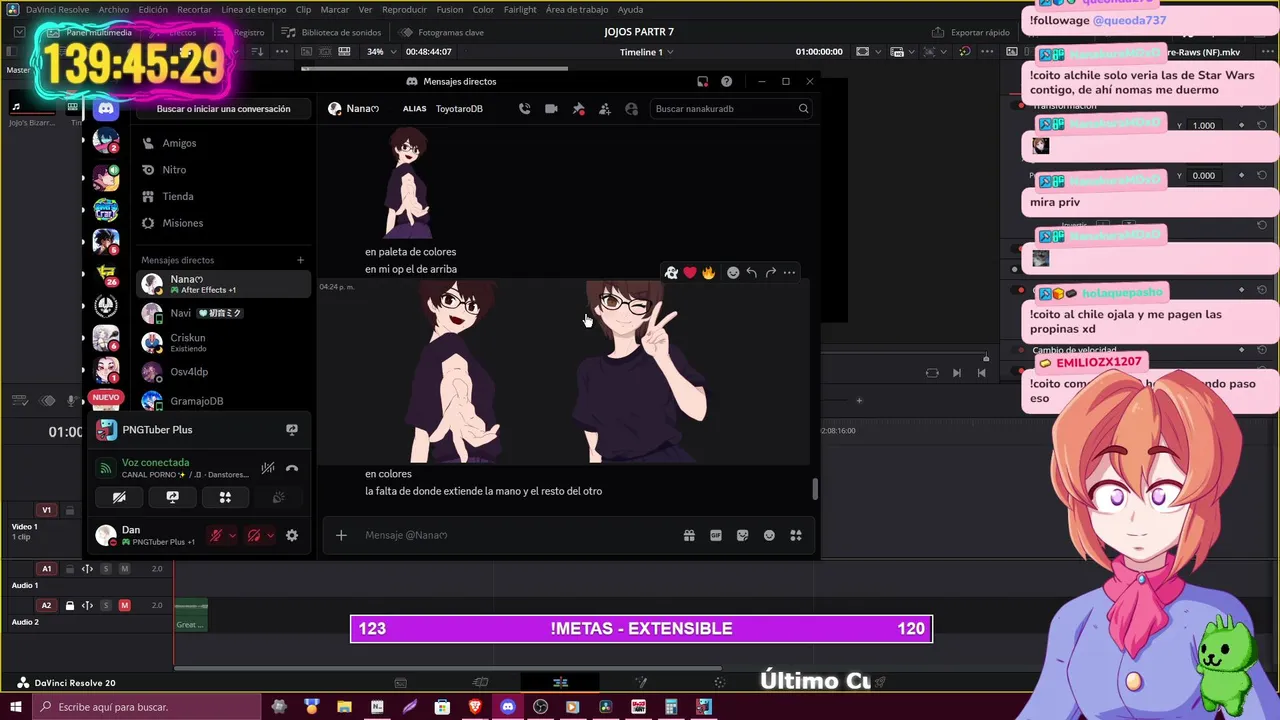Forward the hovered message
The height and width of the screenshot is (720, 1280).
[770, 272]
